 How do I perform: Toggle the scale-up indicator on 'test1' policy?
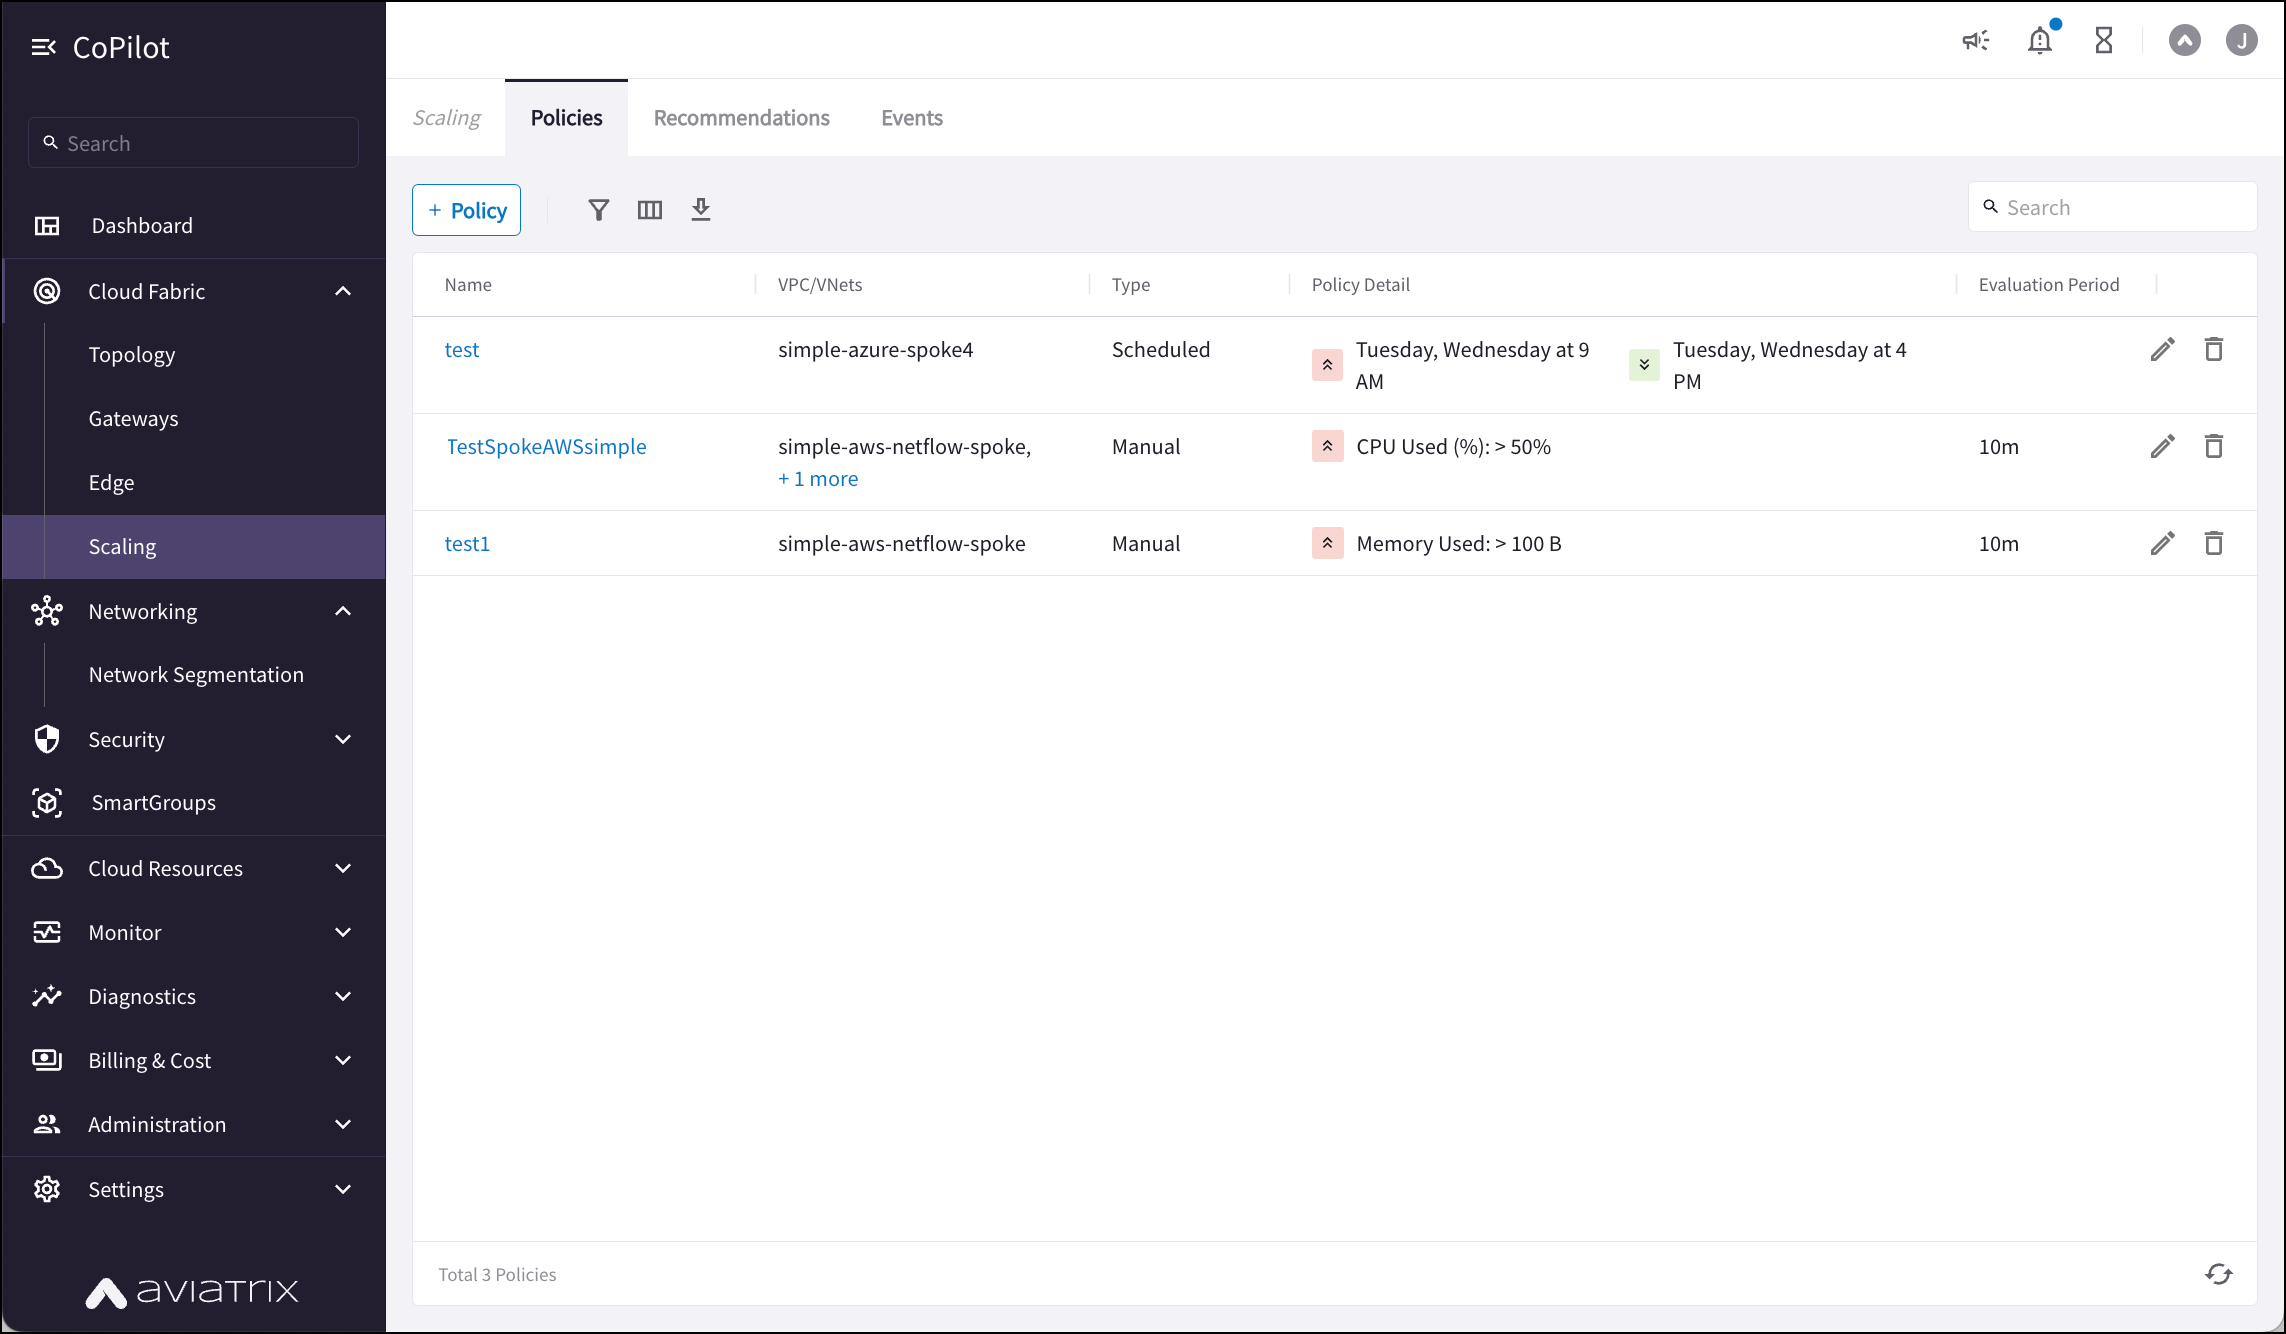tap(1326, 543)
